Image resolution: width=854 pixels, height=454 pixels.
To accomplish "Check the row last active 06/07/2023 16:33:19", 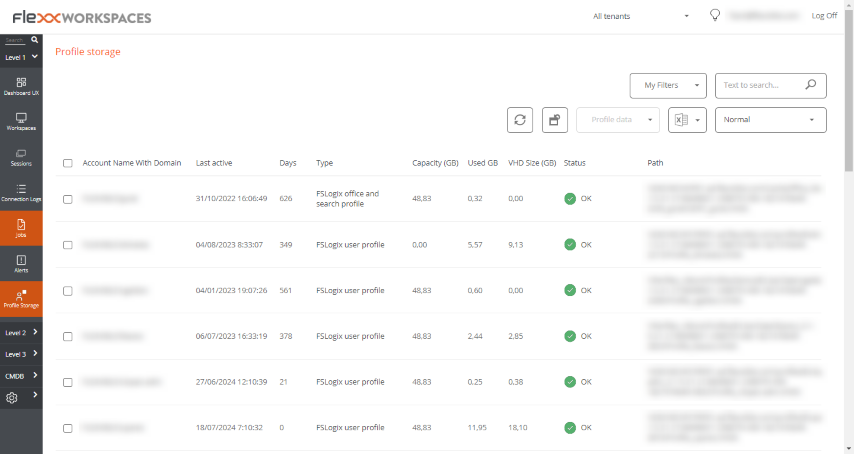I will coord(68,336).
